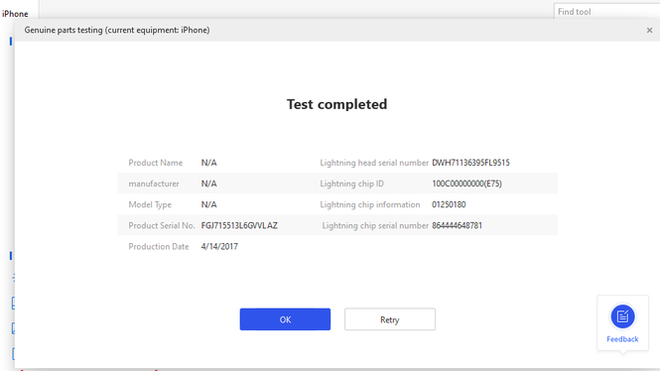
Task: Click the N/A value beside Product Name
Action: (x=209, y=163)
